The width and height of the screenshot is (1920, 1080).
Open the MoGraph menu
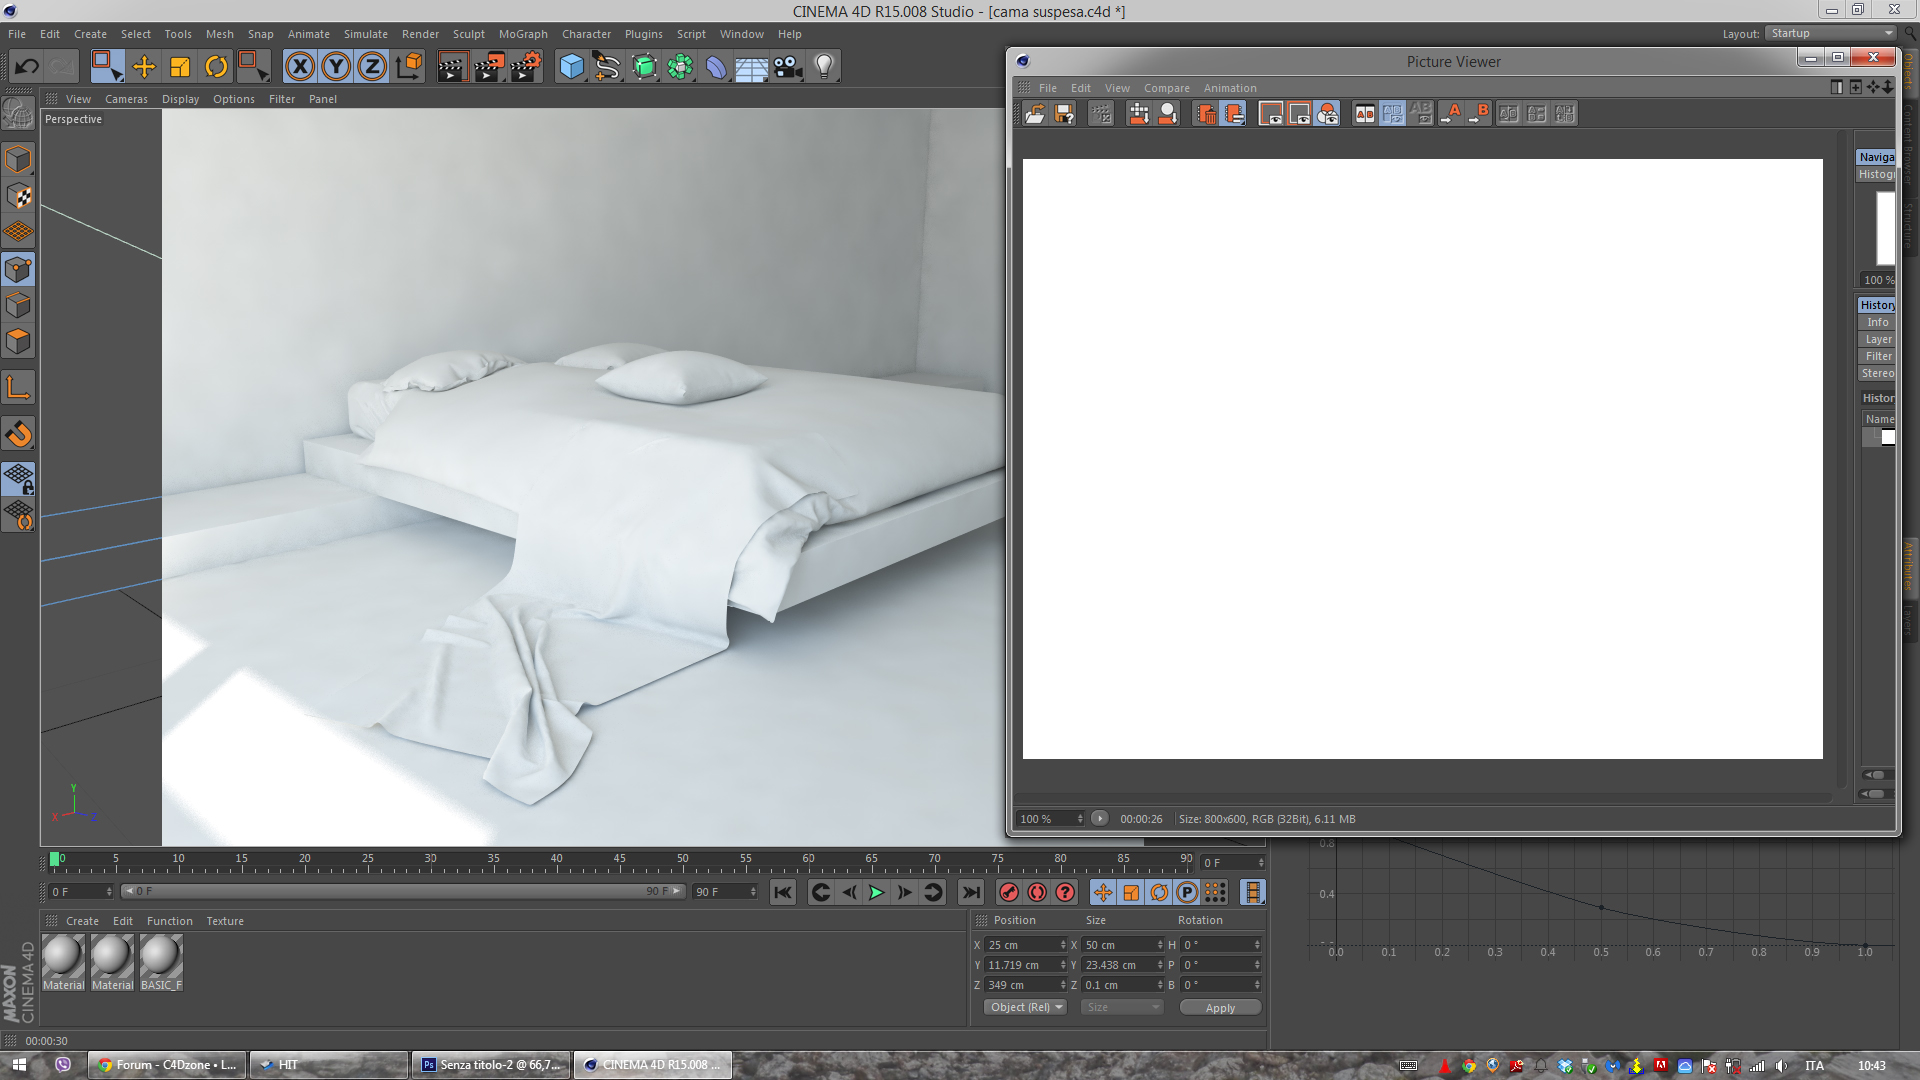tap(523, 34)
